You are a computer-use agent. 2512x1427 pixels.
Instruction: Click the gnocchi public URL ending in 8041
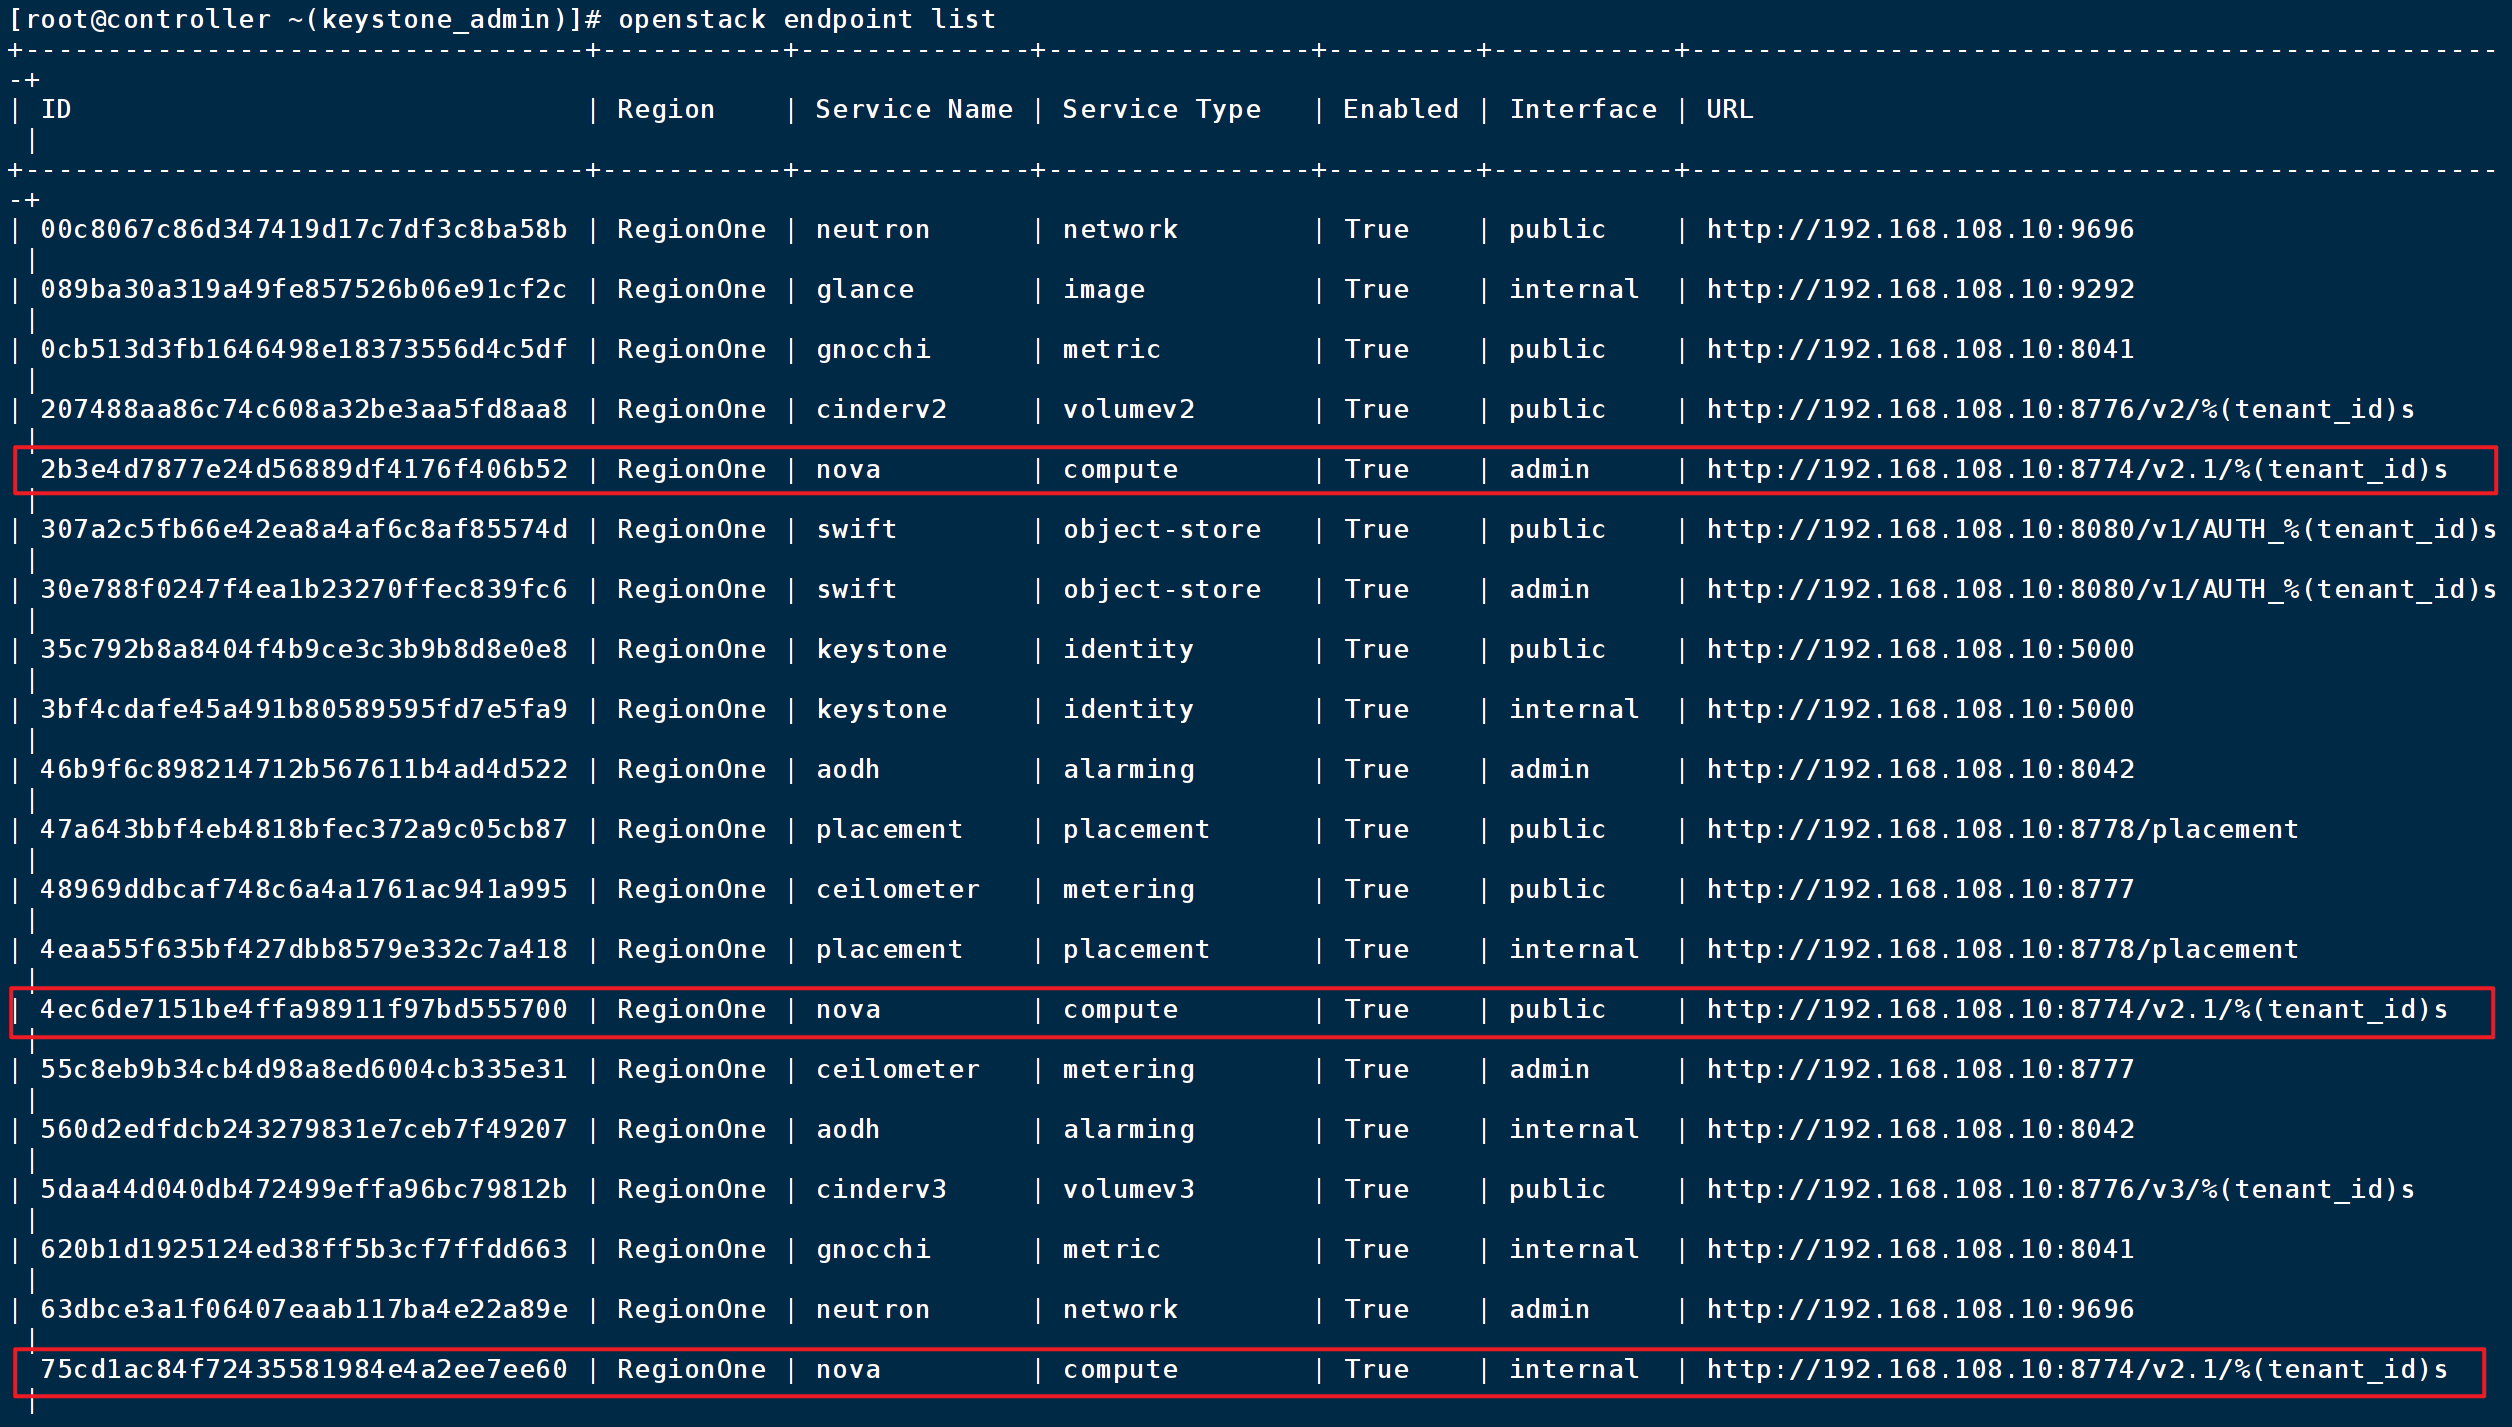point(1919,349)
